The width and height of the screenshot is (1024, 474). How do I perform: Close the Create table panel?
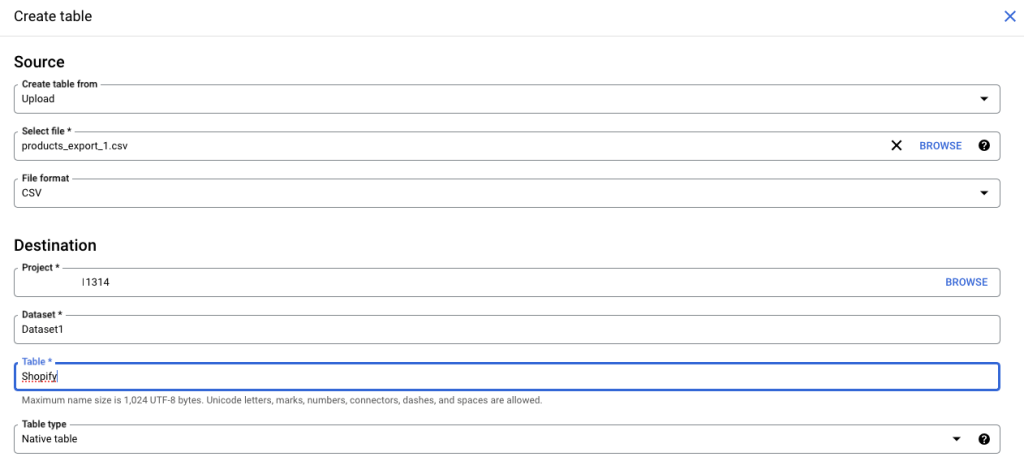pyautogui.click(x=1009, y=16)
